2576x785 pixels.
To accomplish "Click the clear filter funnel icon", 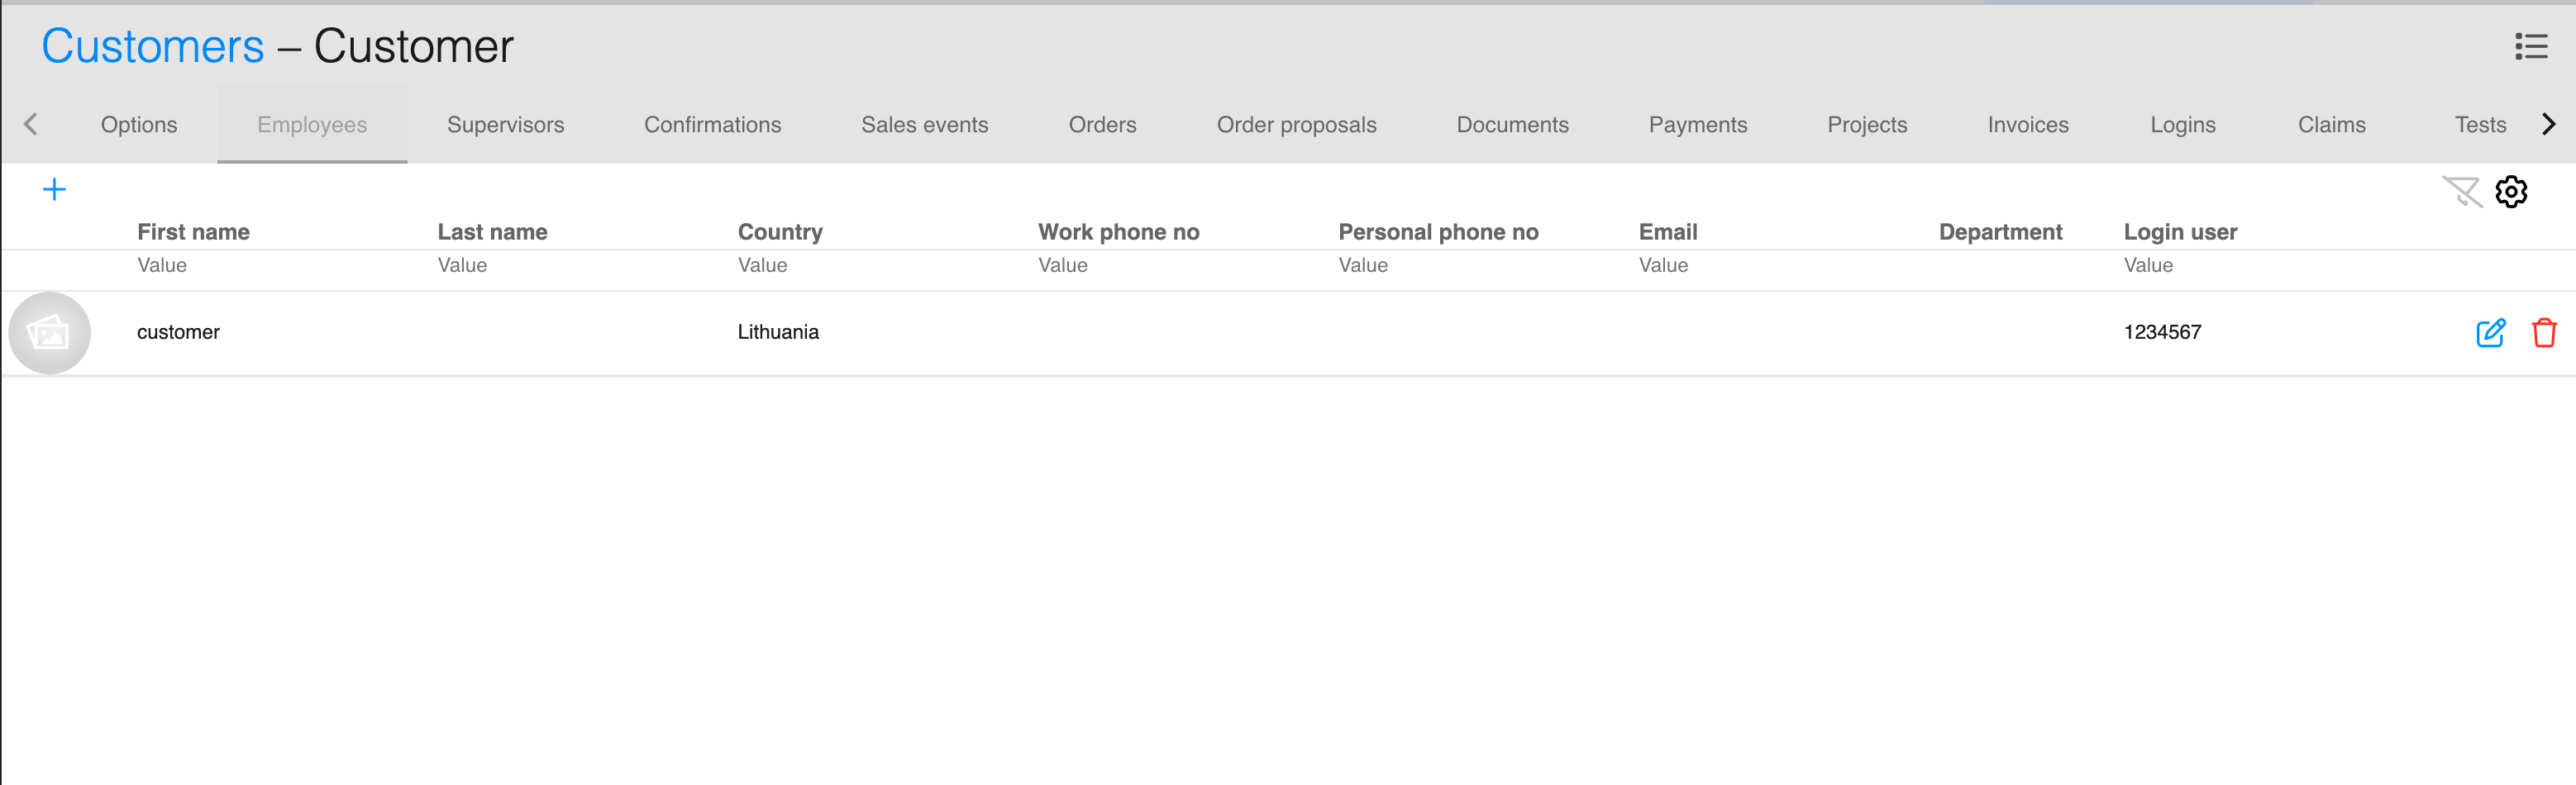I will (x=2461, y=191).
